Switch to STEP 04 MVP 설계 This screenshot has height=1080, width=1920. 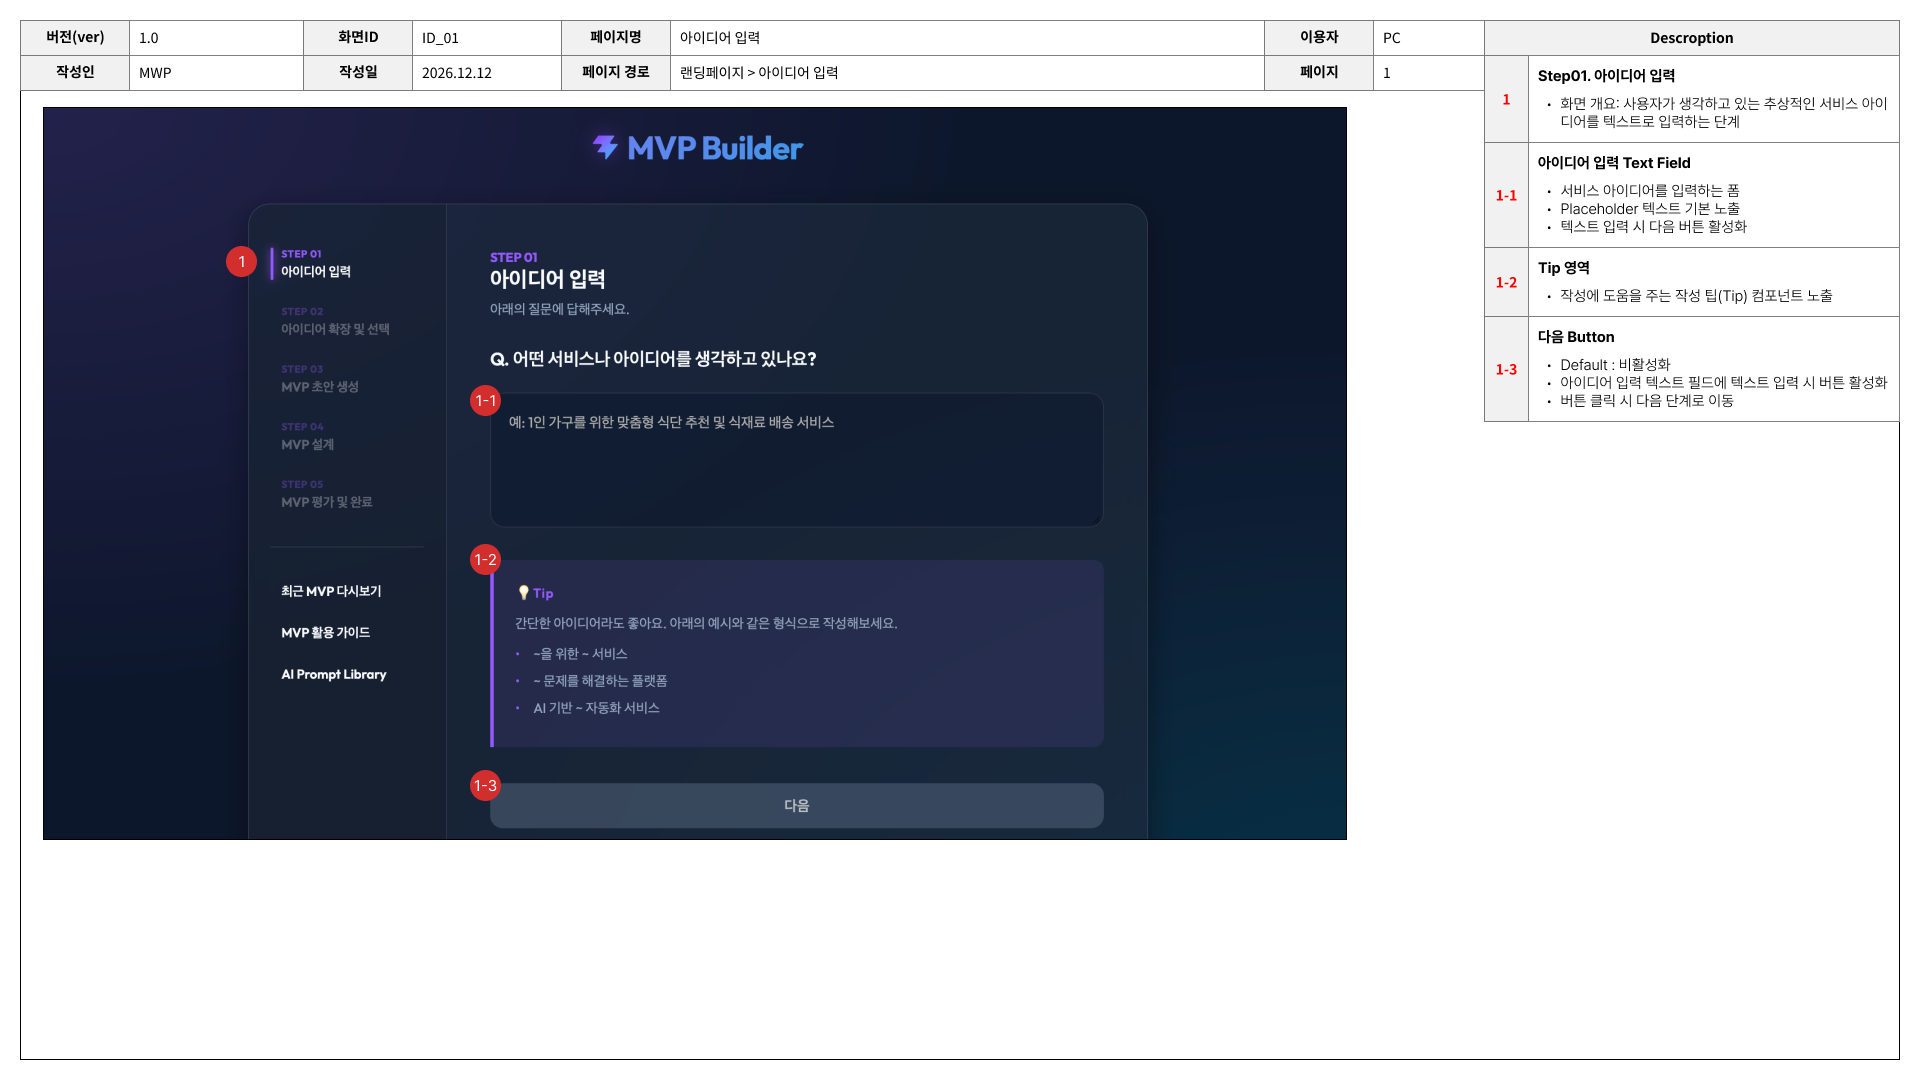308,436
